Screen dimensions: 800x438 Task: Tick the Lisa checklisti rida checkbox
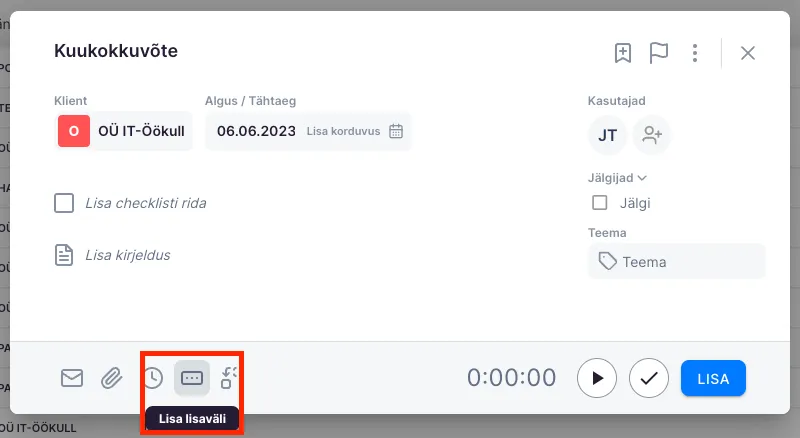64,204
